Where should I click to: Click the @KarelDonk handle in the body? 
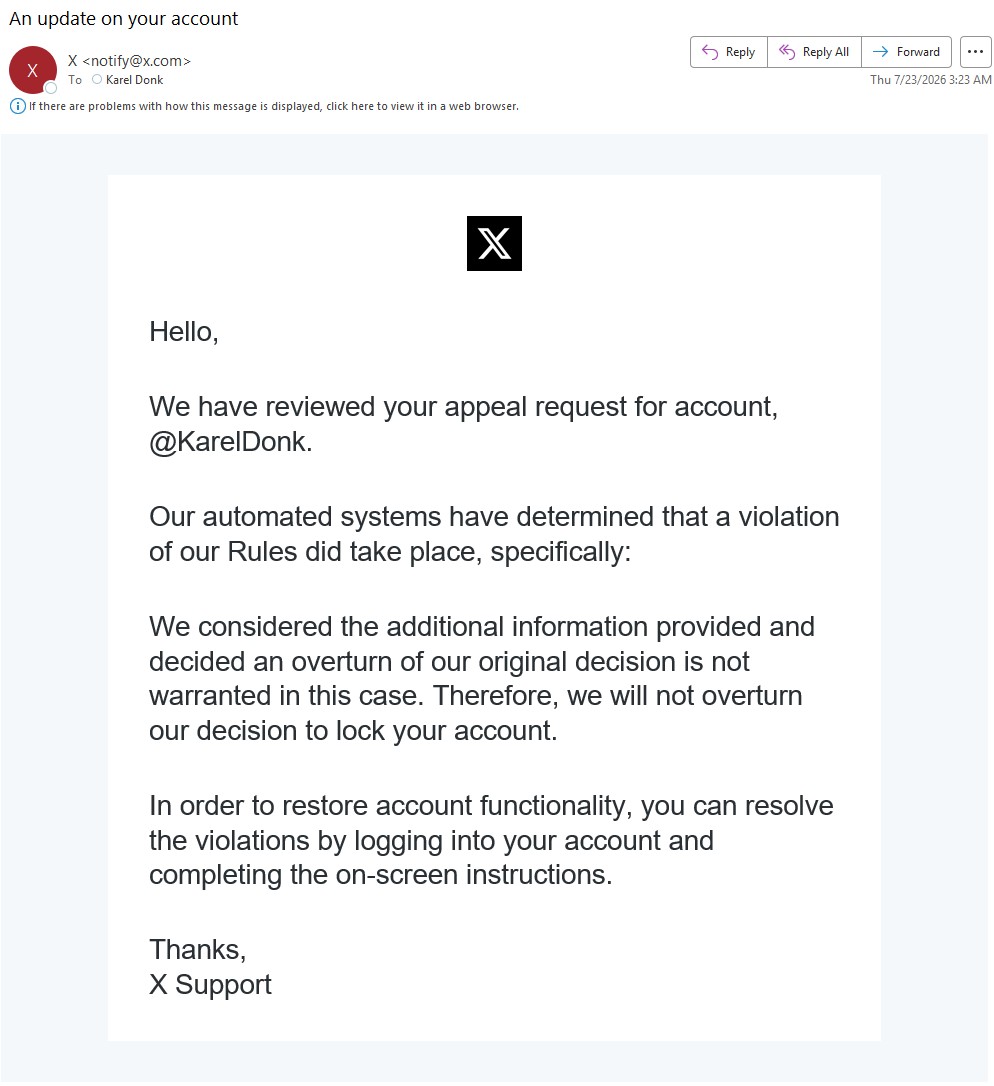tap(231, 442)
